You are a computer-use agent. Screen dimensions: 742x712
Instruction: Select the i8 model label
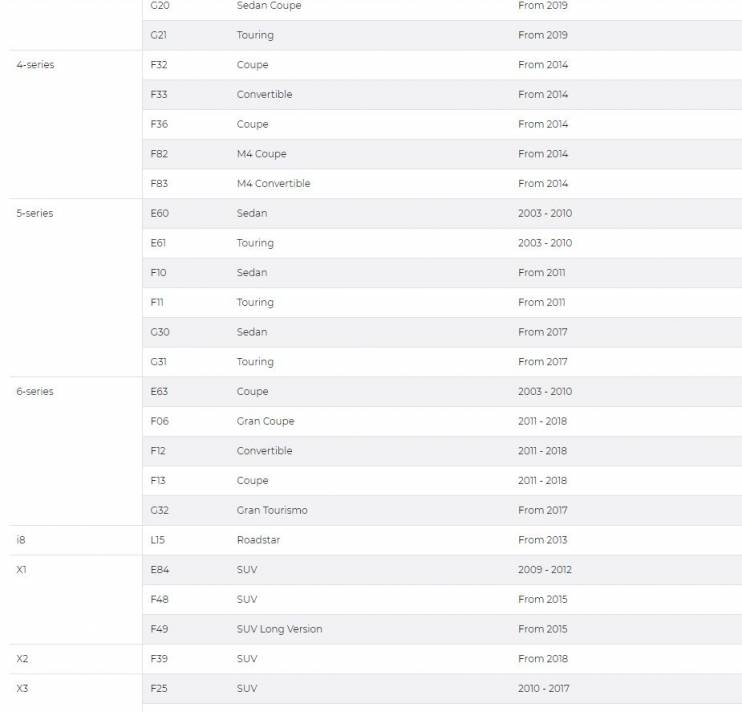click(21, 540)
